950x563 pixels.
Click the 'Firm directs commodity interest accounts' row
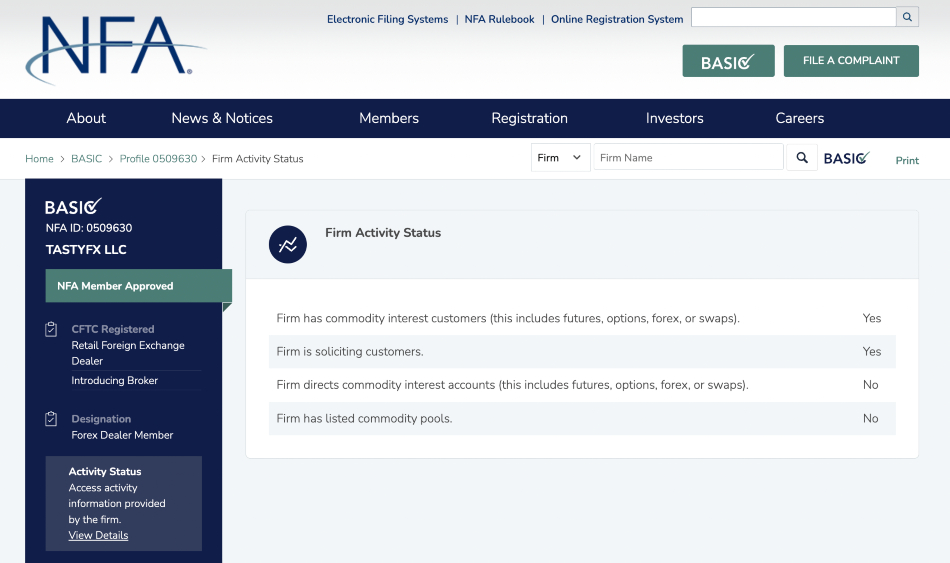click(x=582, y=385)
